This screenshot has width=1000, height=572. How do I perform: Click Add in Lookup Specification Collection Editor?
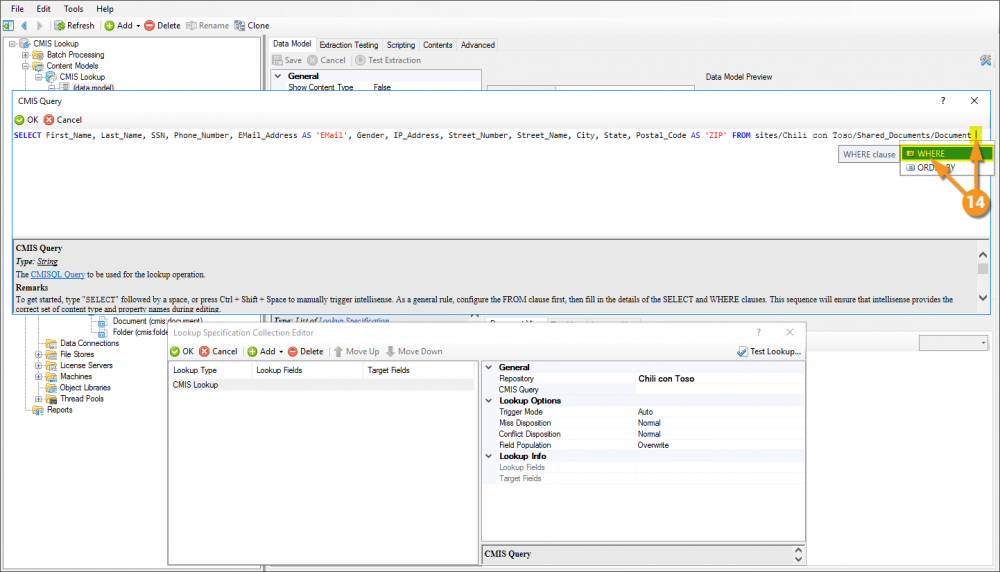[x=261, y=351]
